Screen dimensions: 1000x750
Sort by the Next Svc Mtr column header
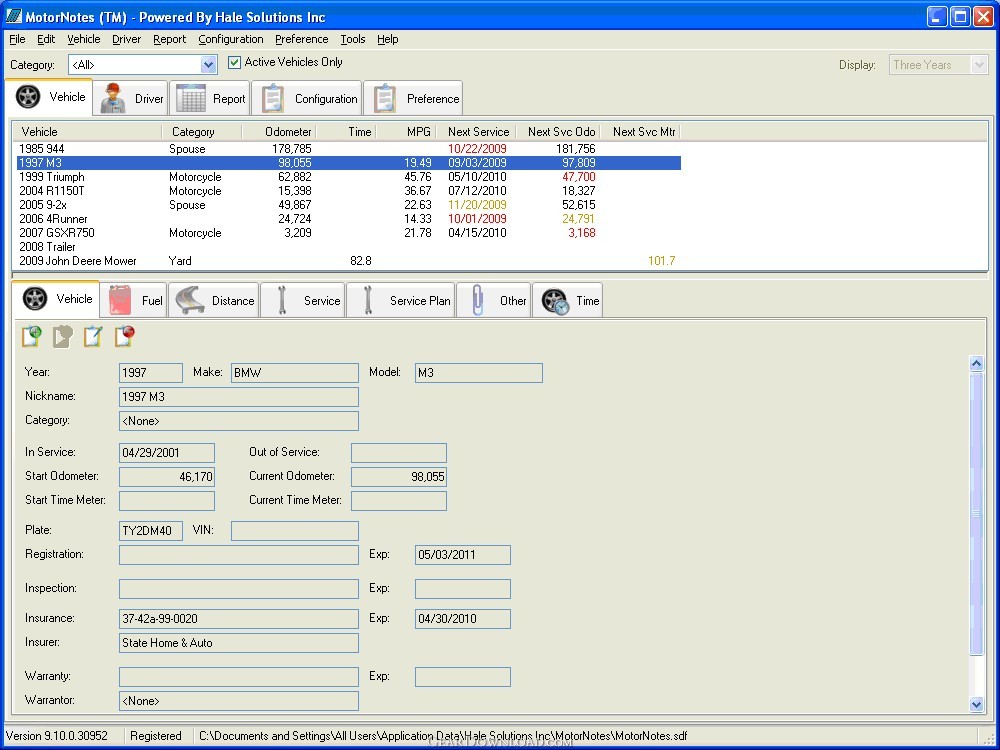pyautogui.click(x=641, y=132)
